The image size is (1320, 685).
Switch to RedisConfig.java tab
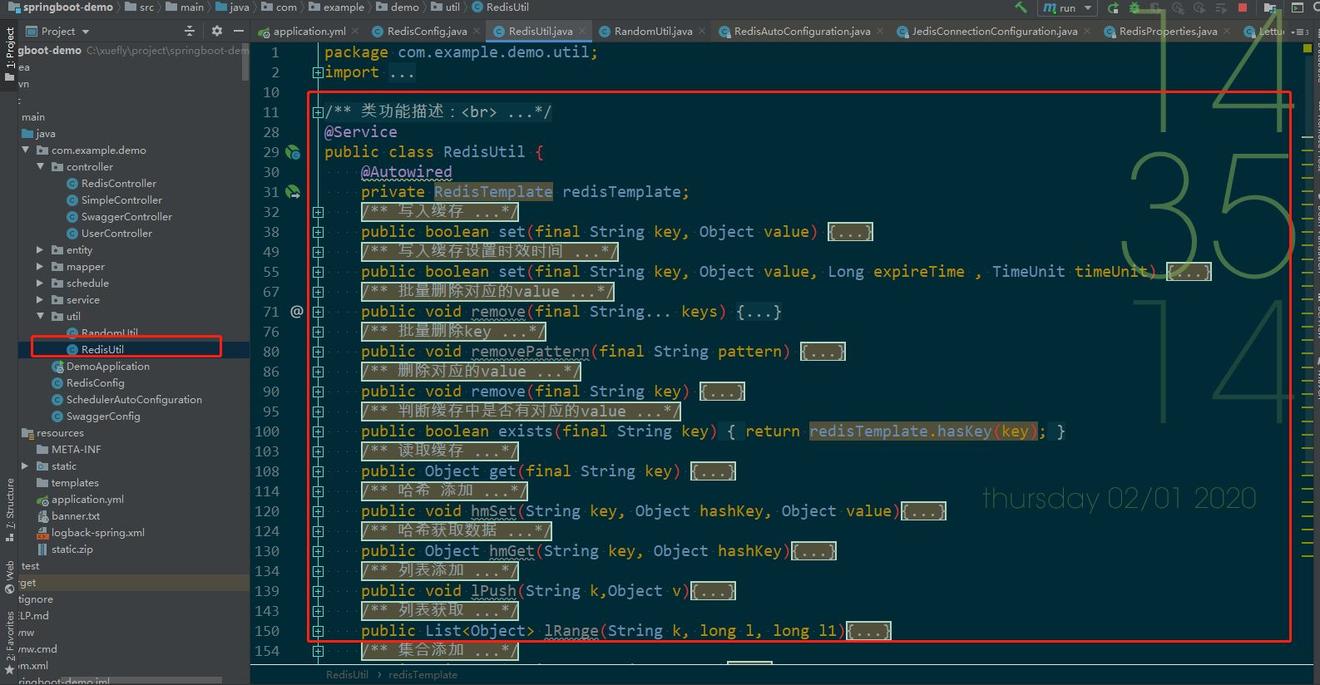(427, 31)
